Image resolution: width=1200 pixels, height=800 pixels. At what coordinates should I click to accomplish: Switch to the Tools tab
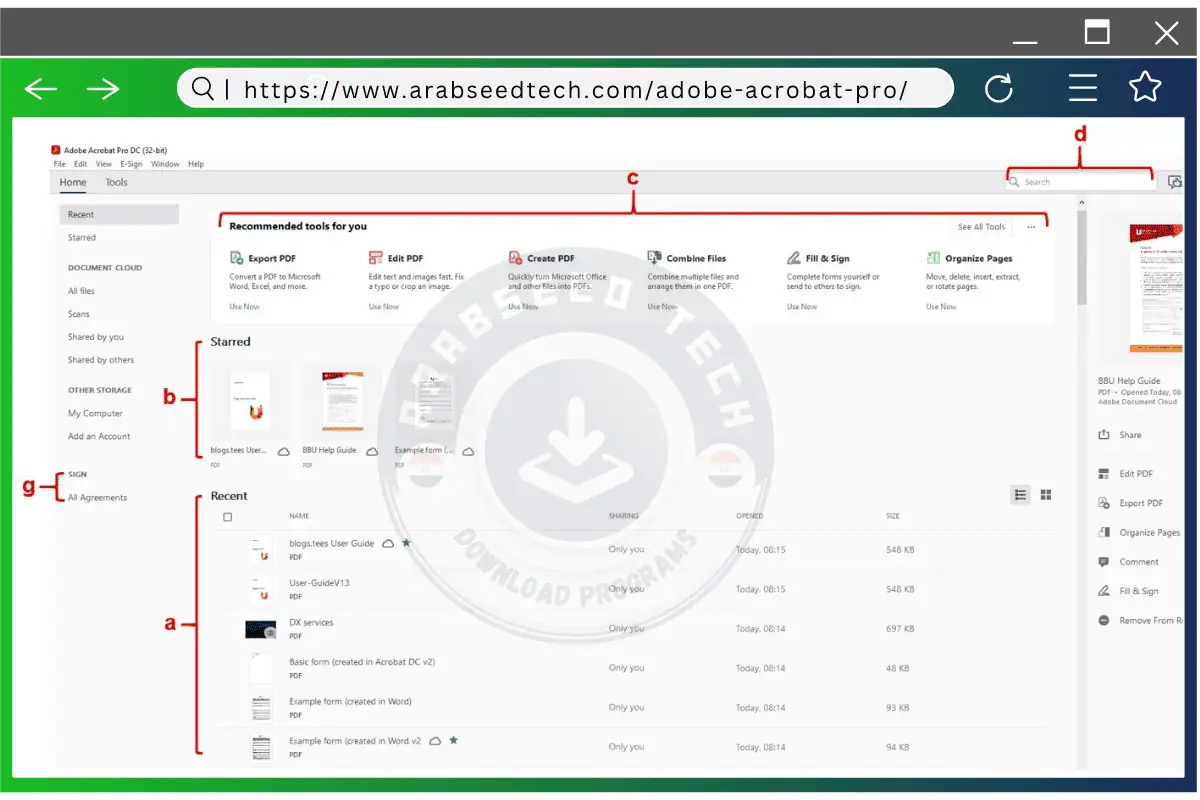pos(116,182)
